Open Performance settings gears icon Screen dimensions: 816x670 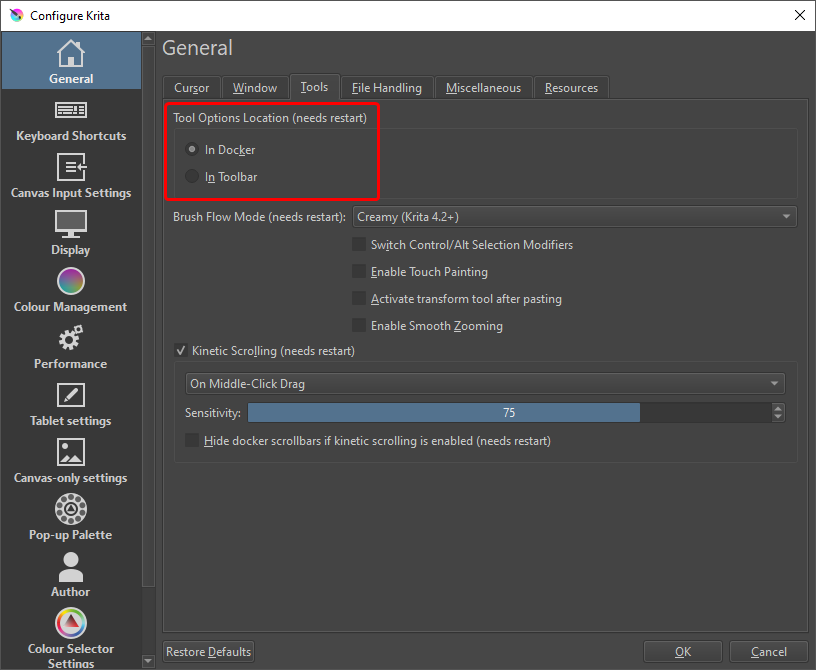coord(71,338)
